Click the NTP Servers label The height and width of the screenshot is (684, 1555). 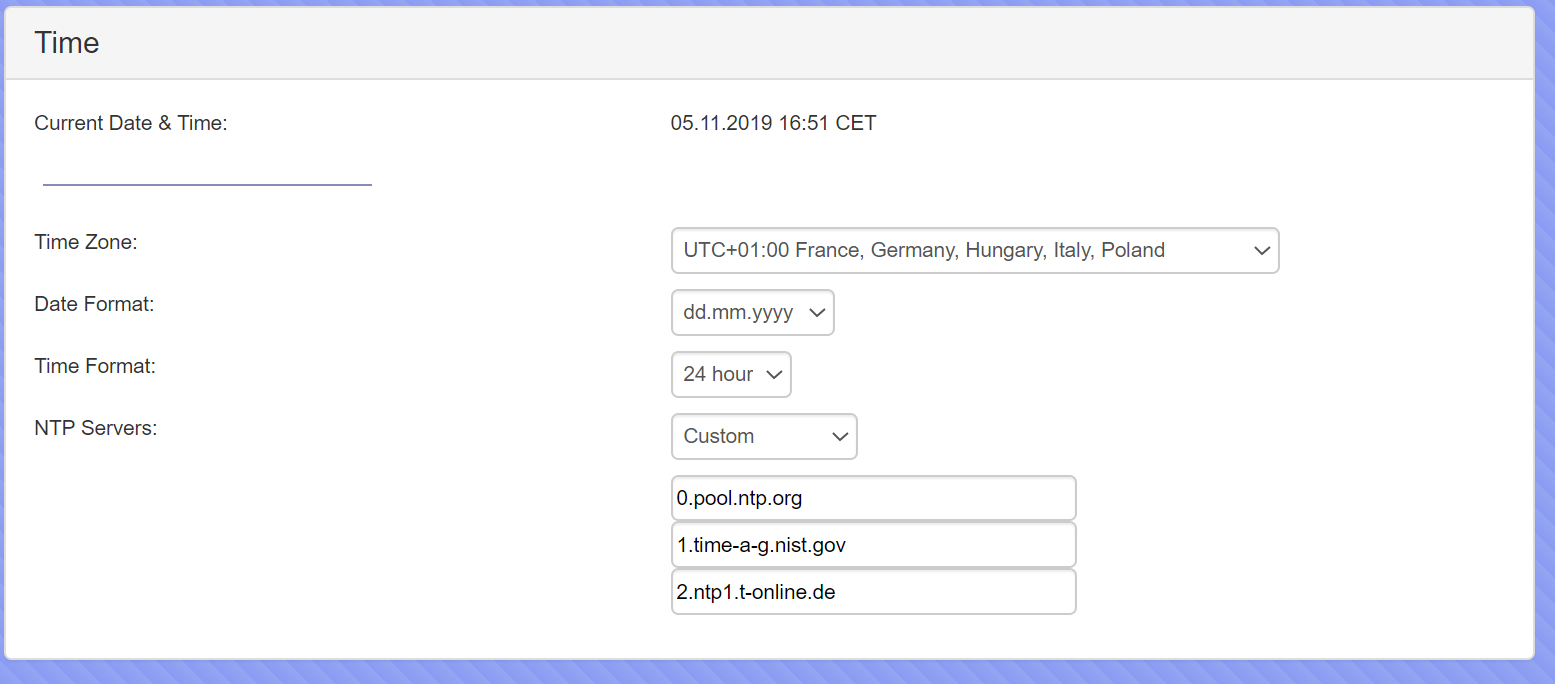[96, 428]
